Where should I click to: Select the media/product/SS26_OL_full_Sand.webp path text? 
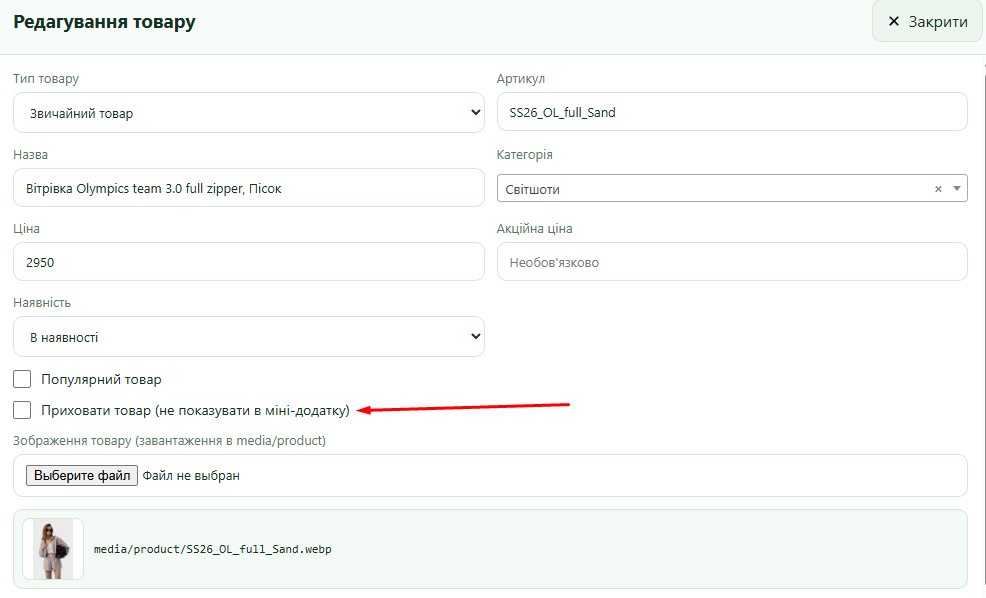pyautogui.click(x=213, y=549)
